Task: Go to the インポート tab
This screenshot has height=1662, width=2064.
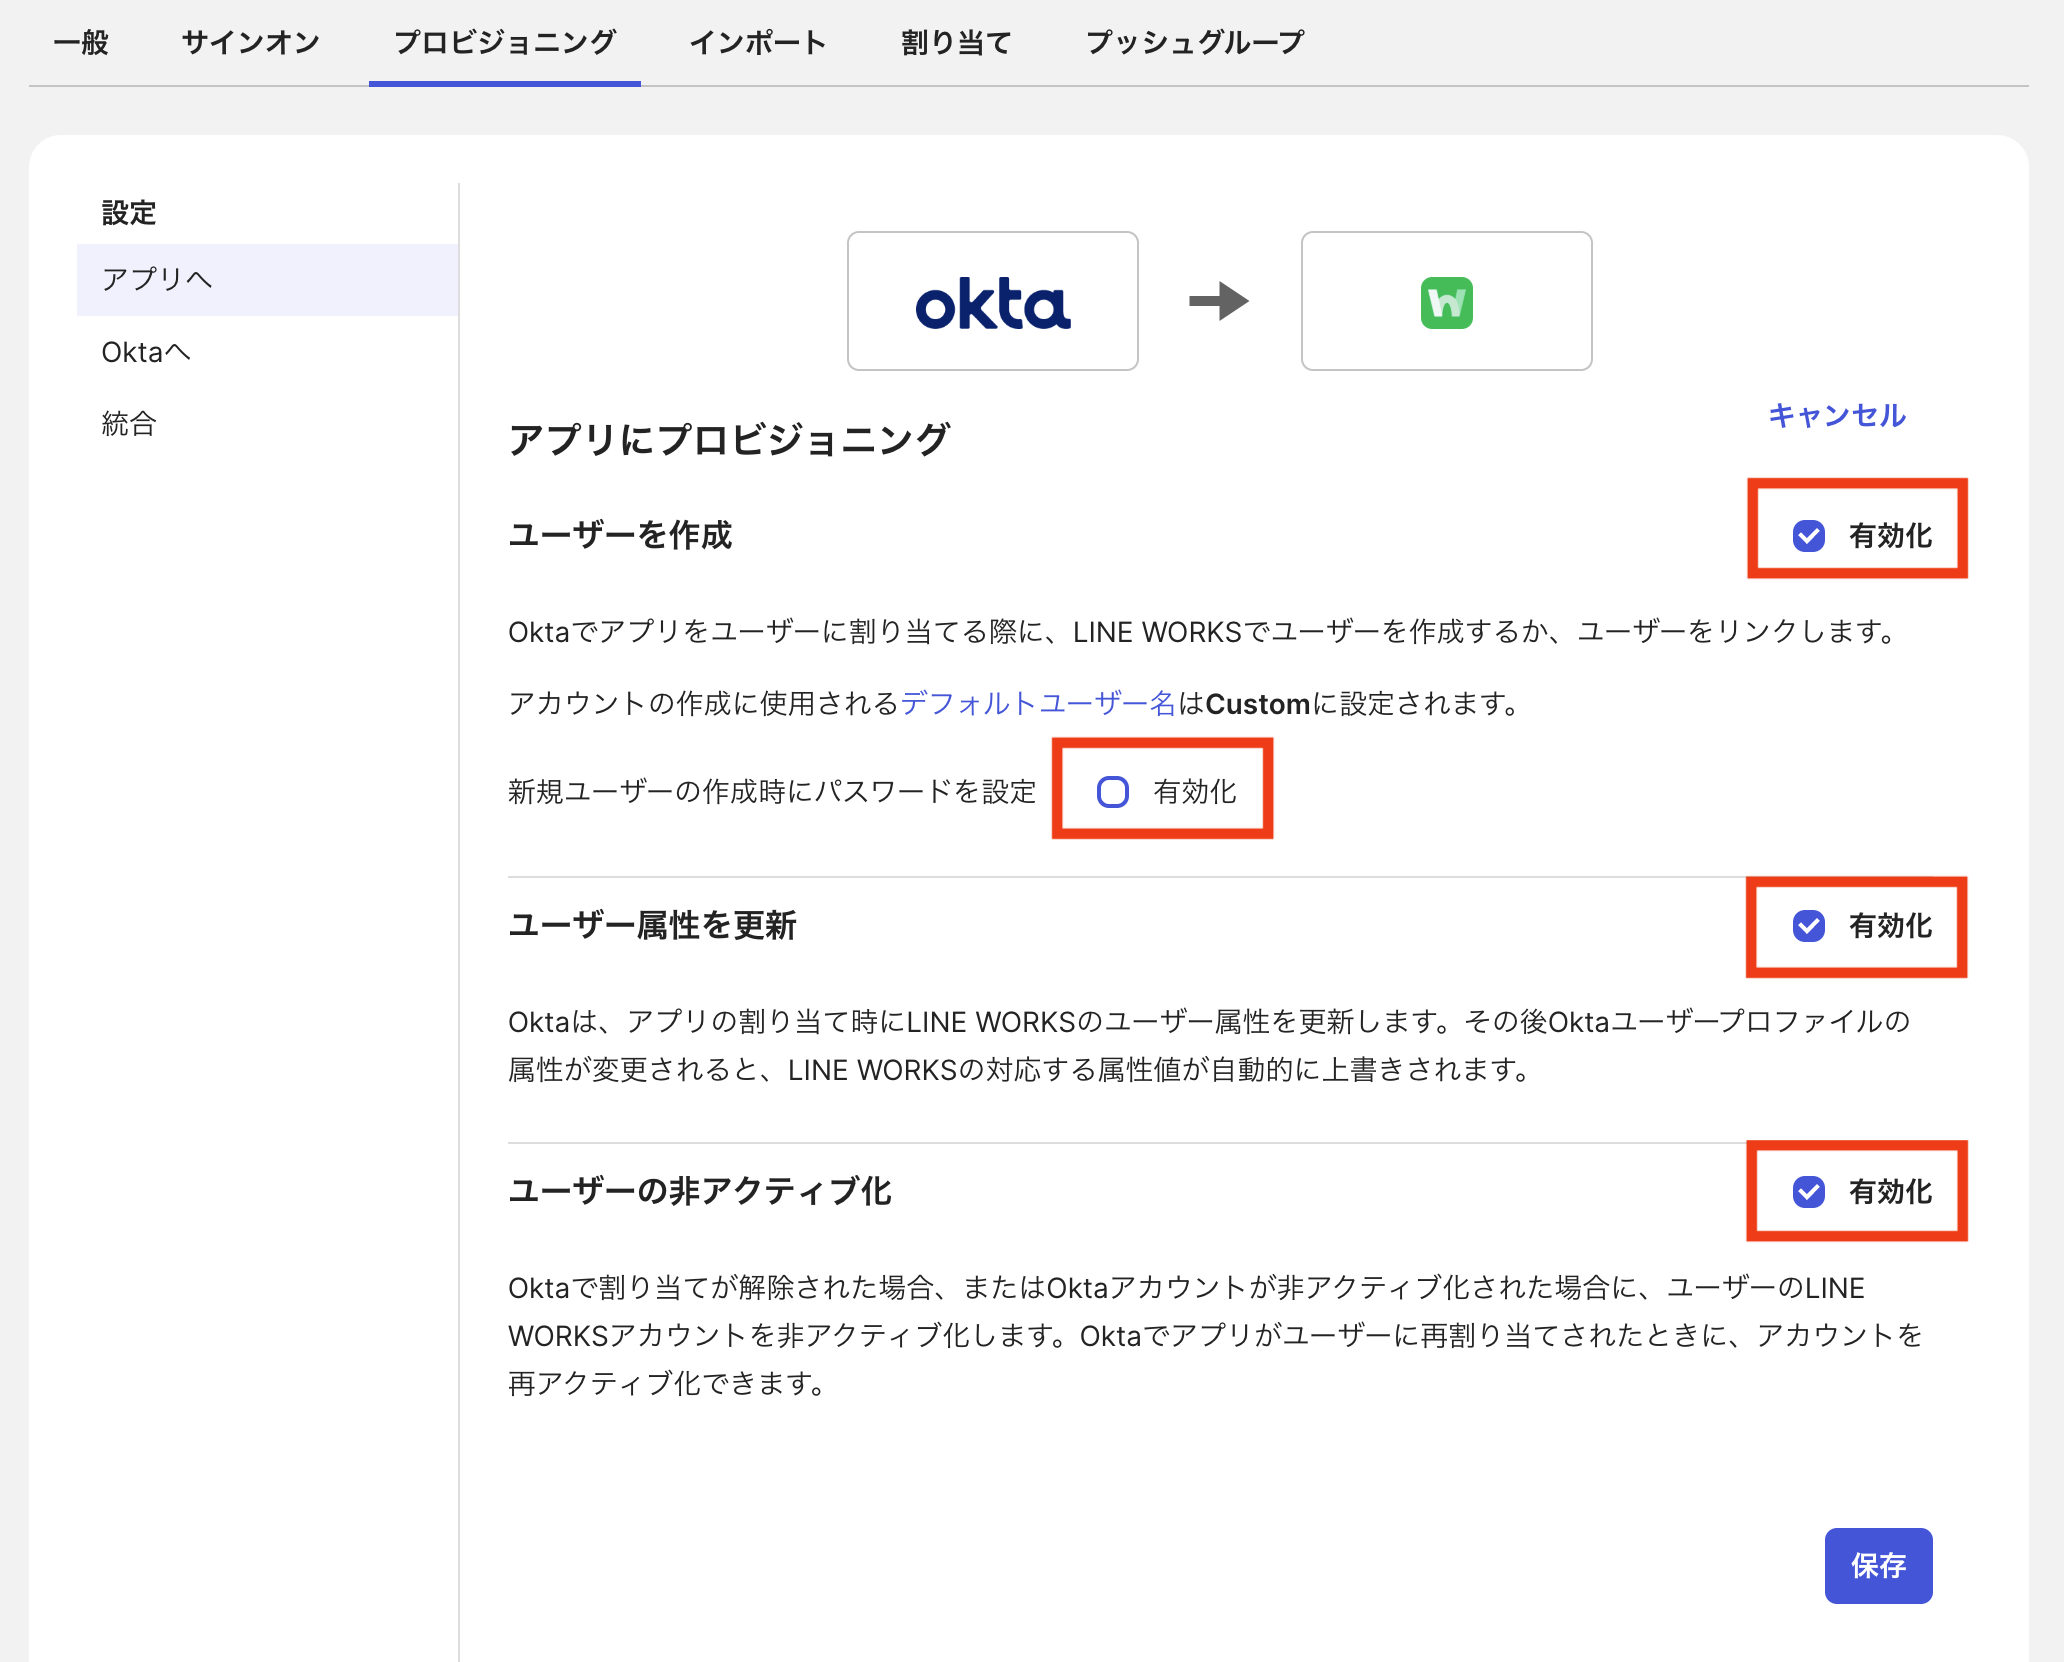Action: pos(758,42)
